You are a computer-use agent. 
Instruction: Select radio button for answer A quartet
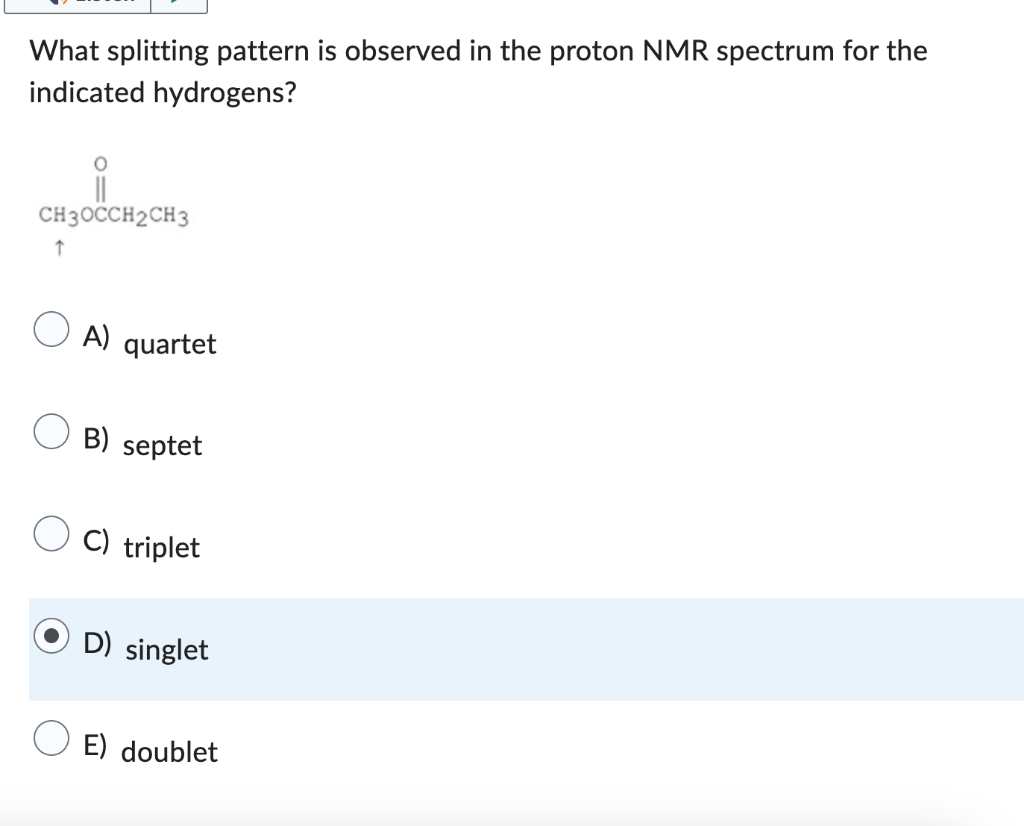[50, 331]
